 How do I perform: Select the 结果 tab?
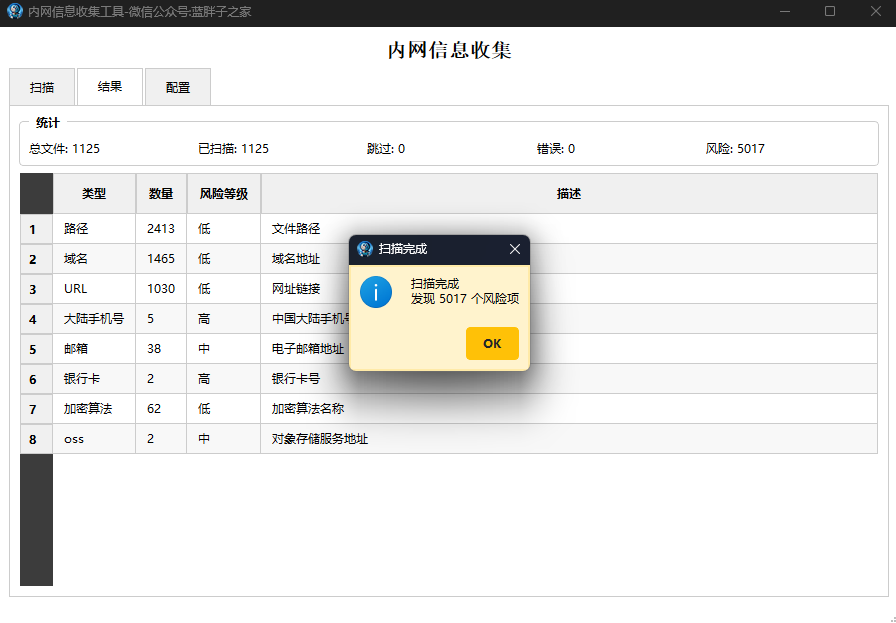click(110, 86)
